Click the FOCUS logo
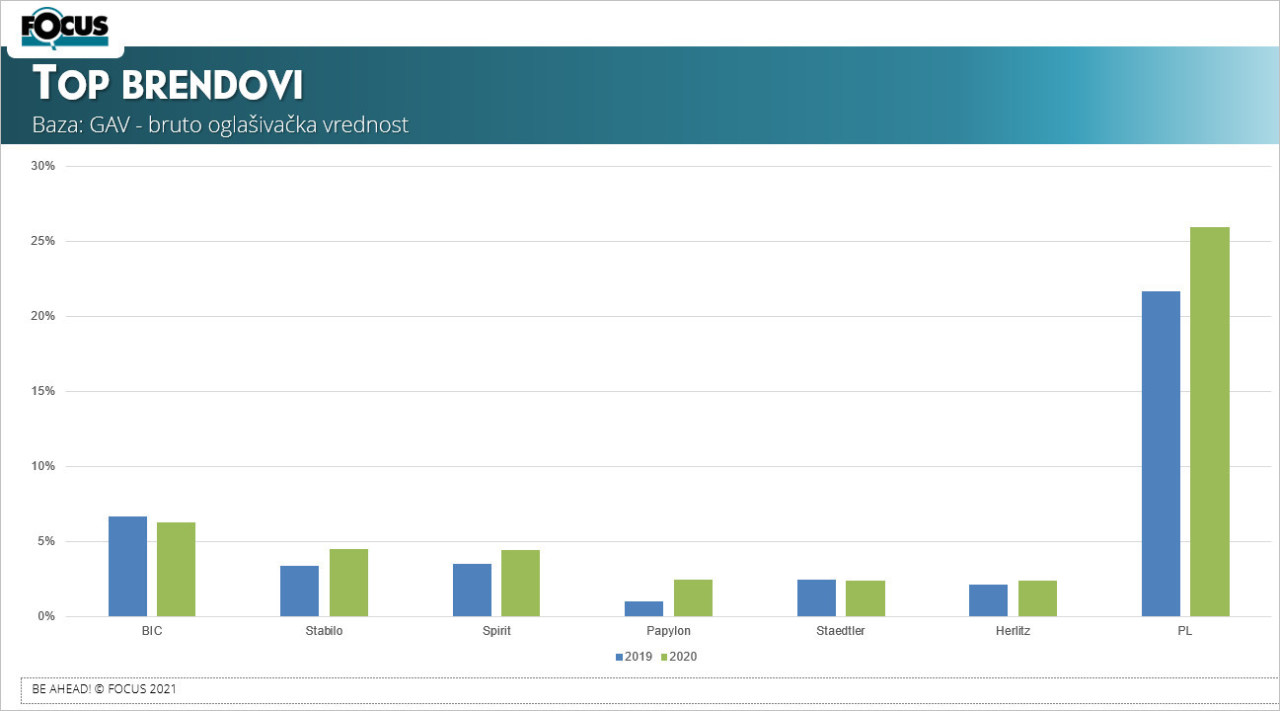This screenshot has height=711, width=1280. click(65, 27)
